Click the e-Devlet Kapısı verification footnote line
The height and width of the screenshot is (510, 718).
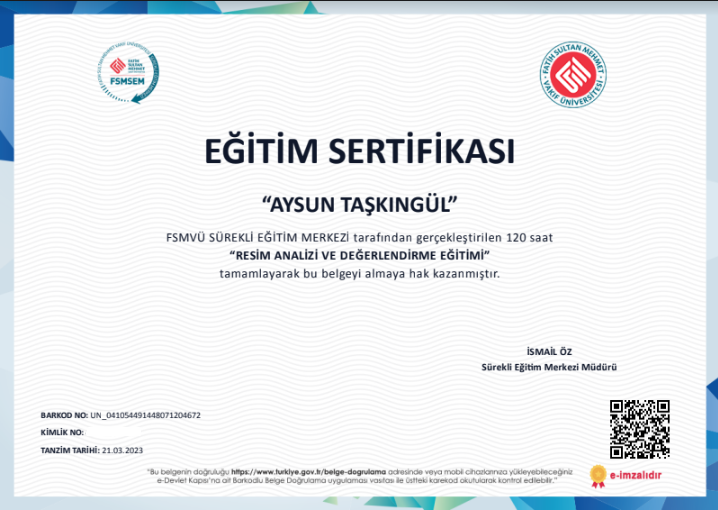[357, 480]
